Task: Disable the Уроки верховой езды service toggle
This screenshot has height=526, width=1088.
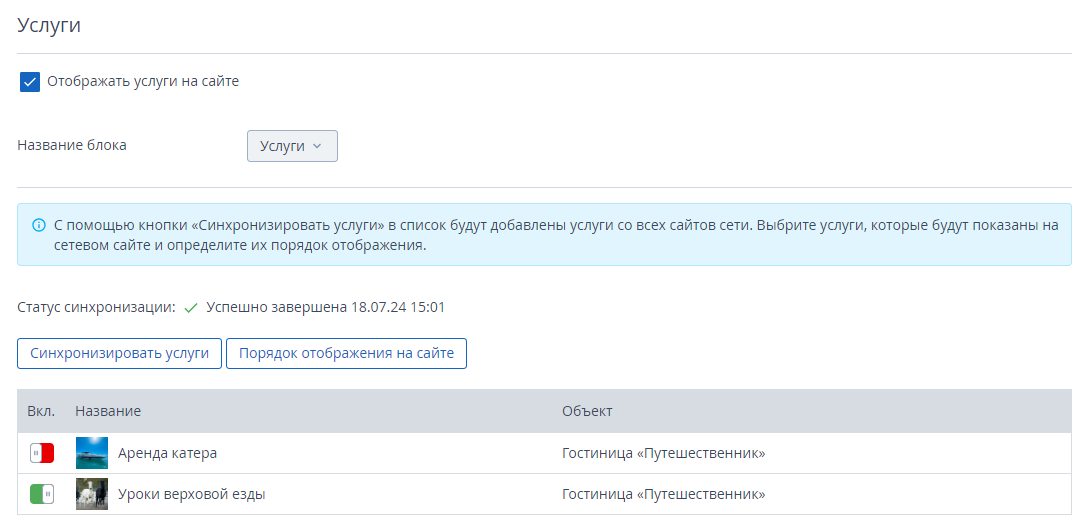Action: (x=42, y=494)
